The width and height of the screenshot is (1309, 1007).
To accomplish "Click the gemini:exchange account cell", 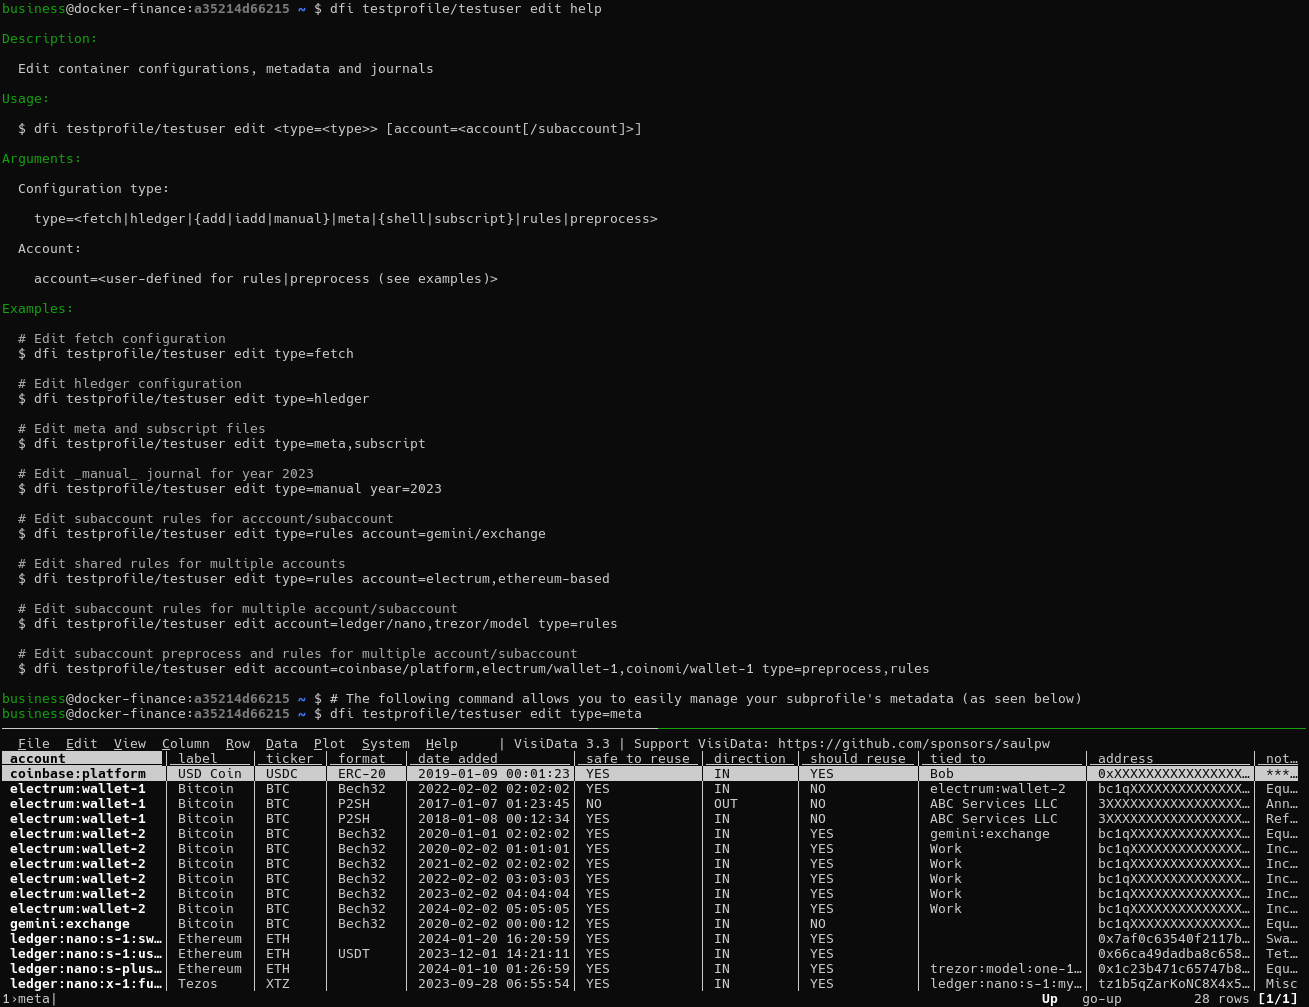I will click(69, 923).
